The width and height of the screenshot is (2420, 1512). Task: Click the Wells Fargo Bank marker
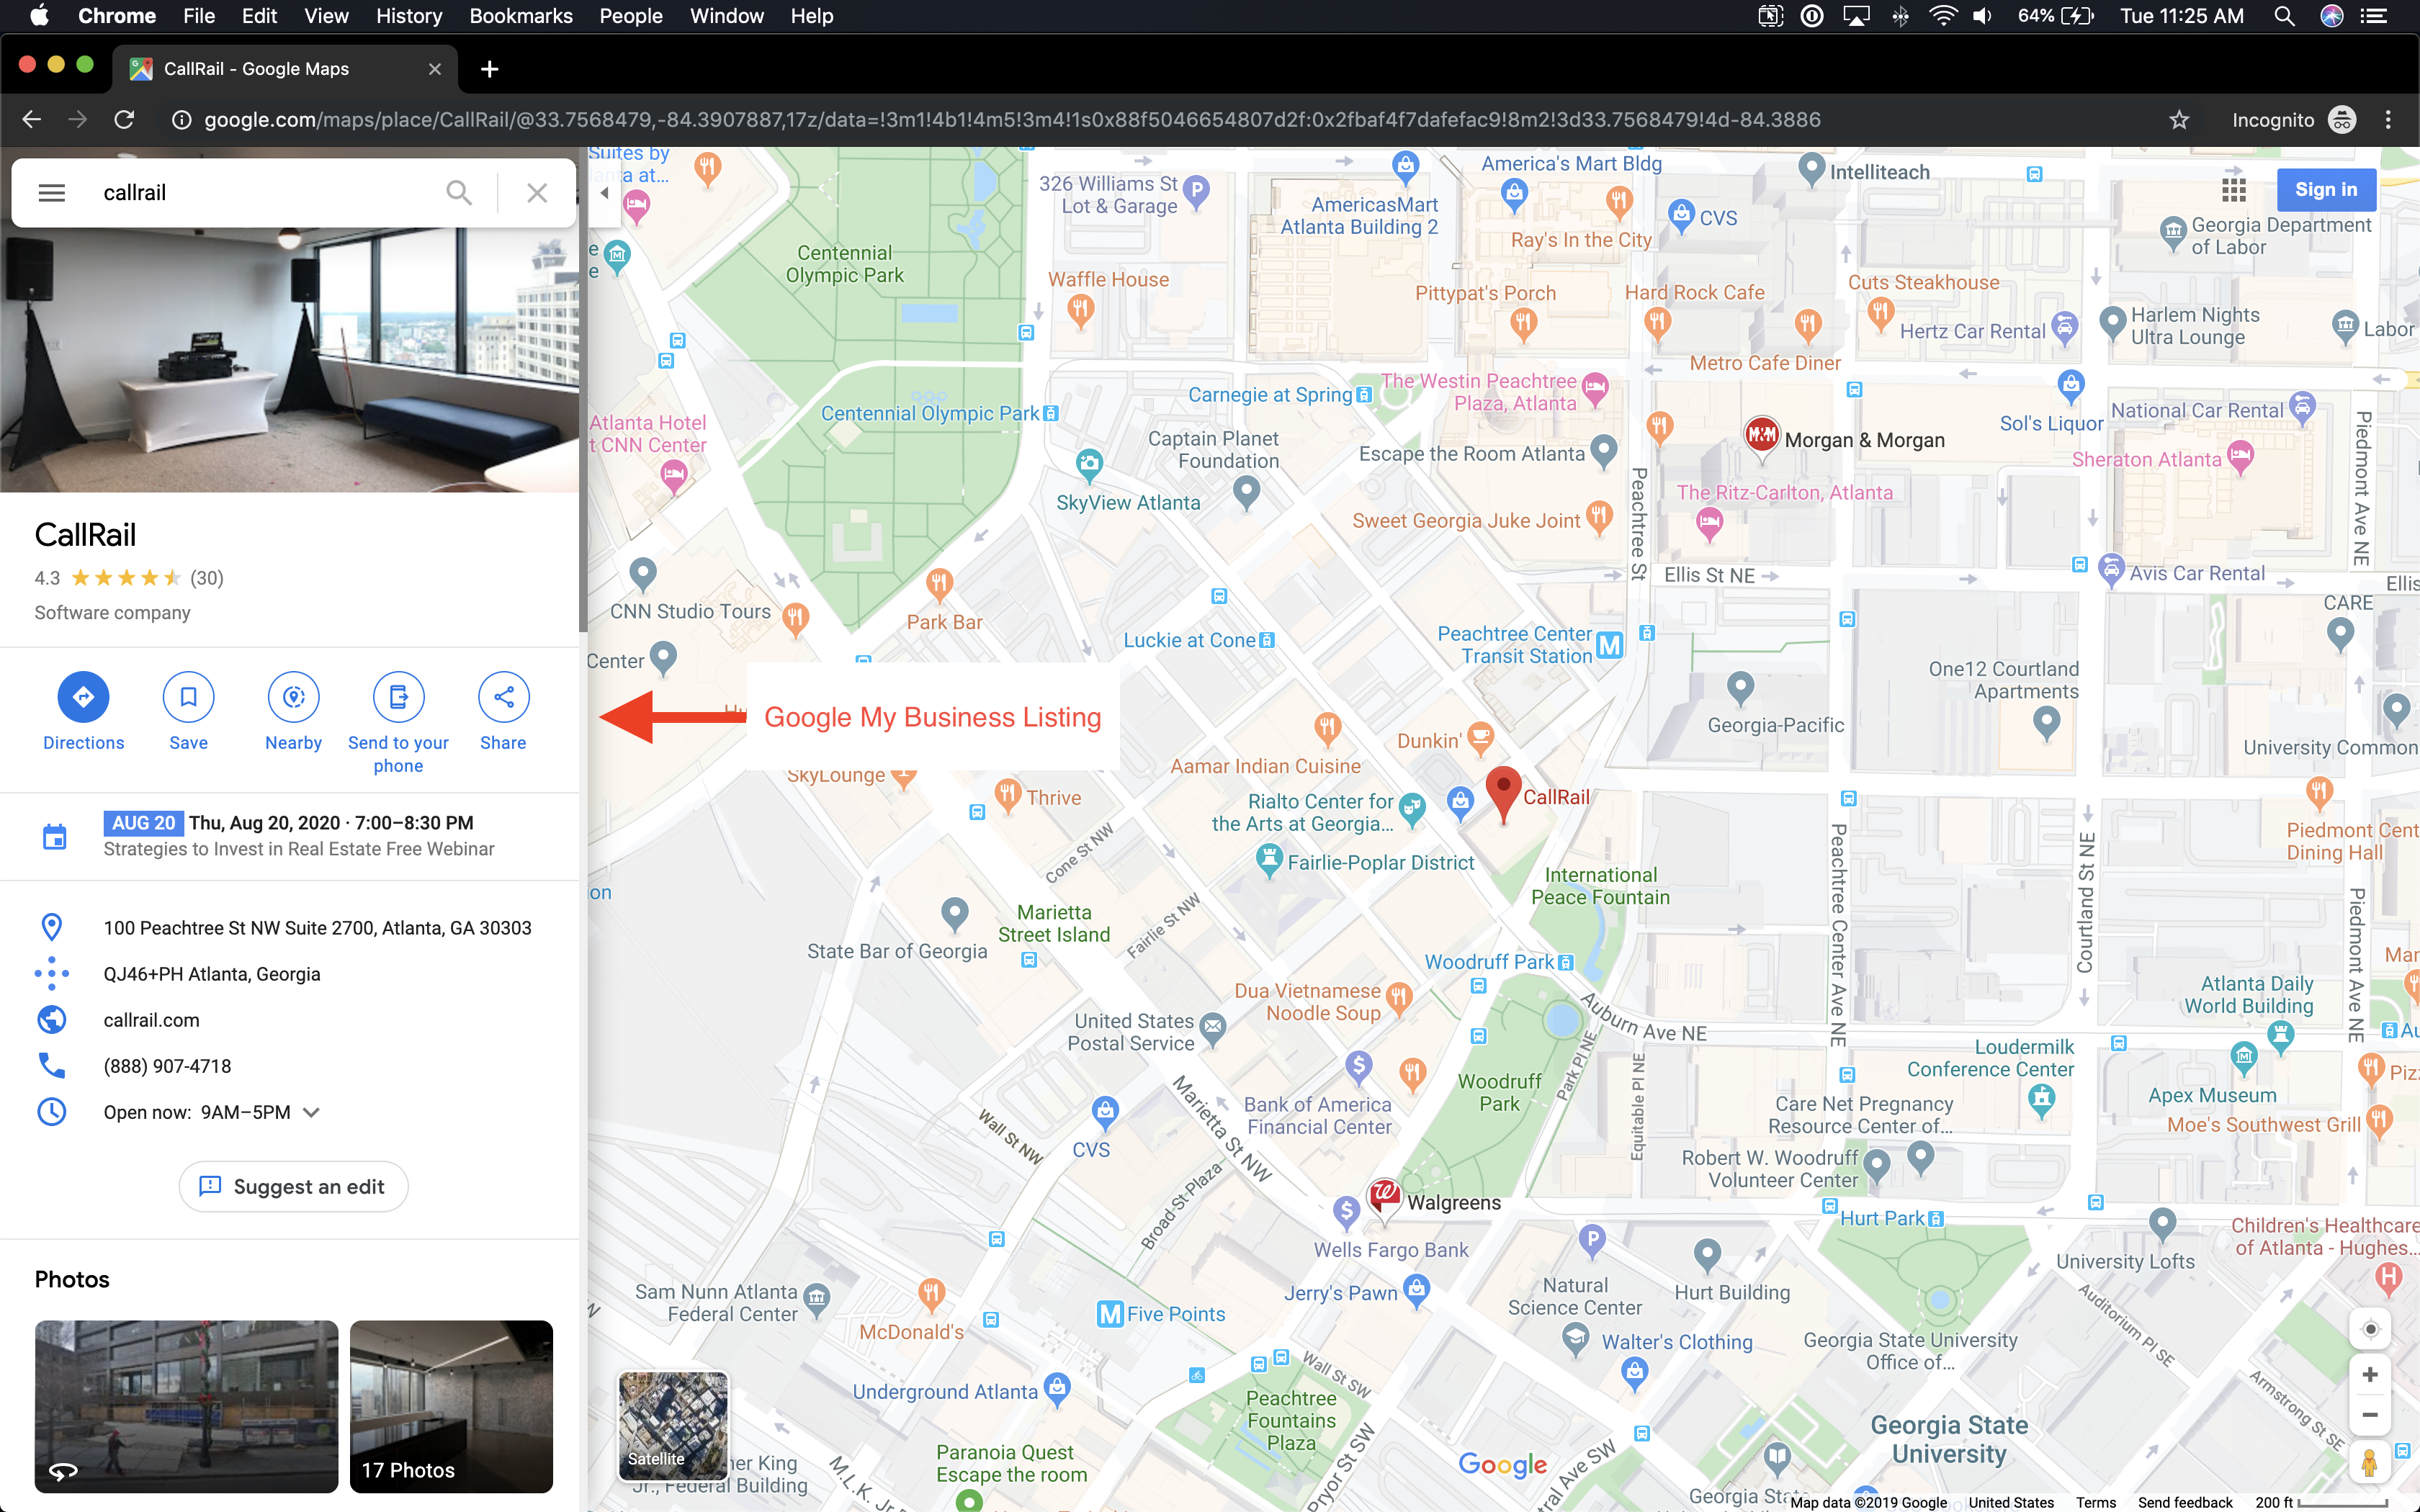click(1346, 1214)
